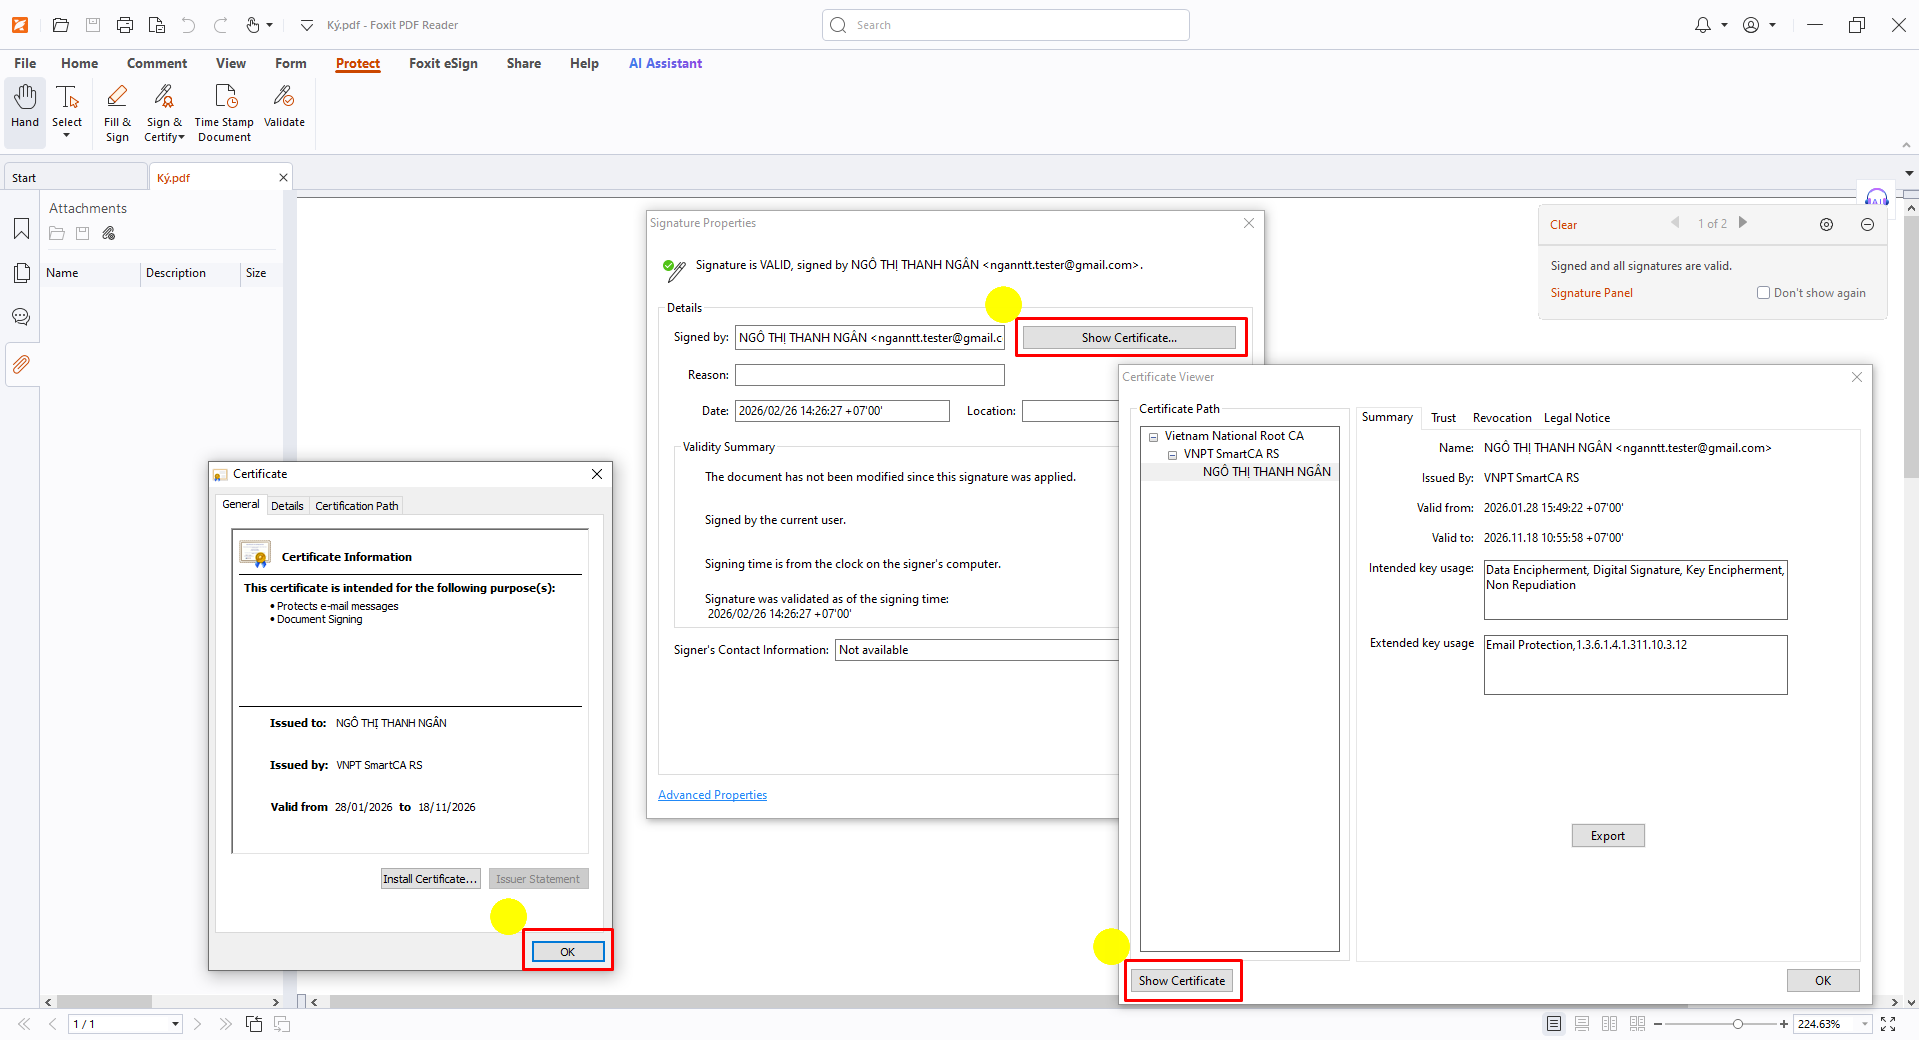The height and width of the screenshot is (1040, 1919).
Task: Expand the Select tool dropdown arrow
Action: 67,135
